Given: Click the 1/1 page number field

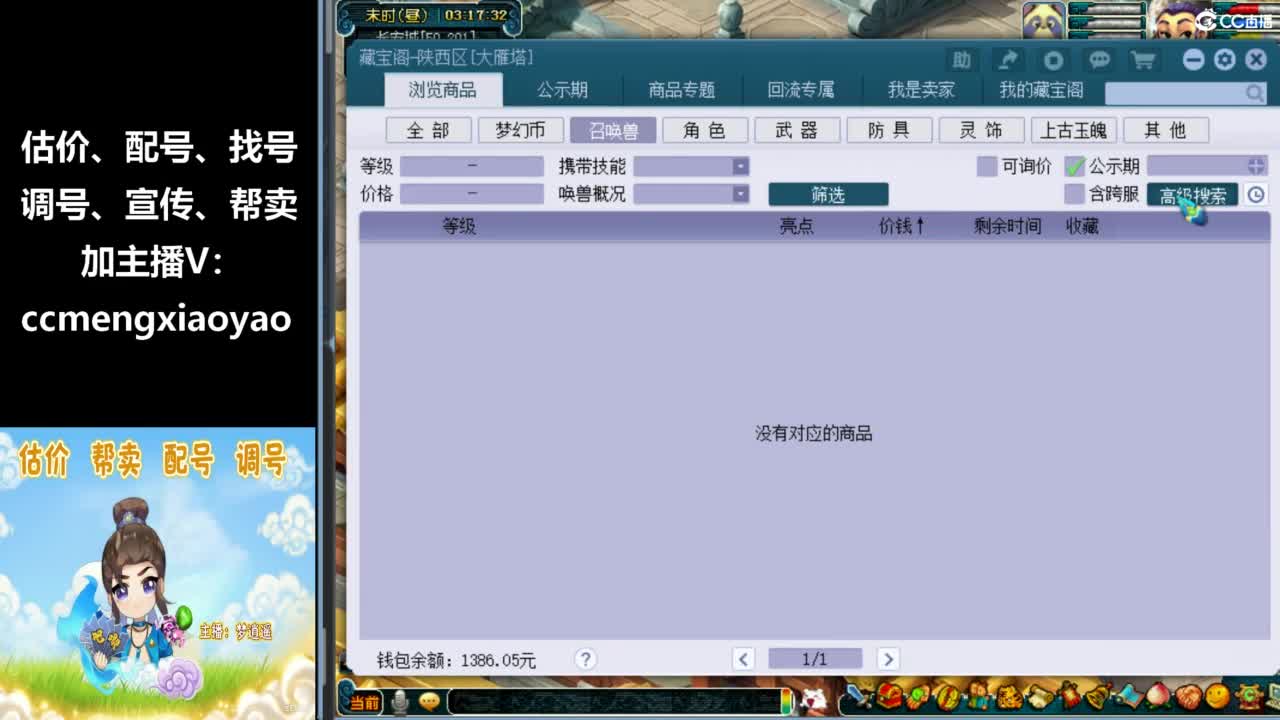Looking at the screenshot, I should point(815,659).
